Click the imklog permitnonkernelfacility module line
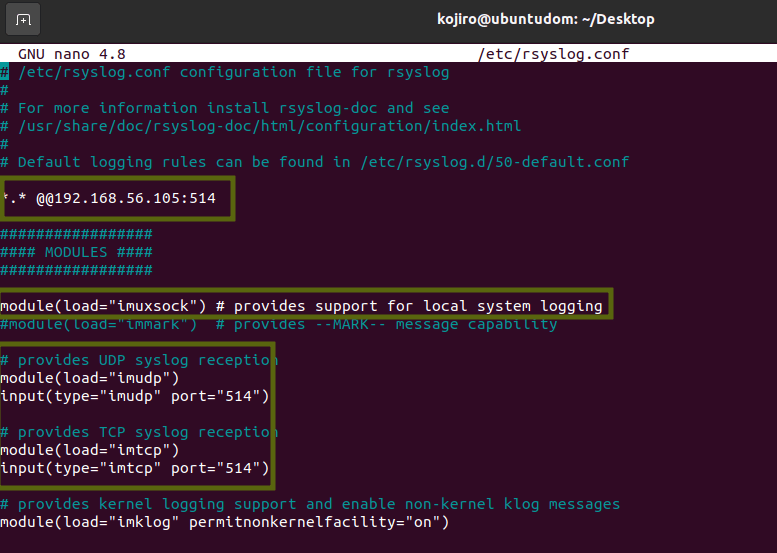777x553 pixels. tap(225, 522)
